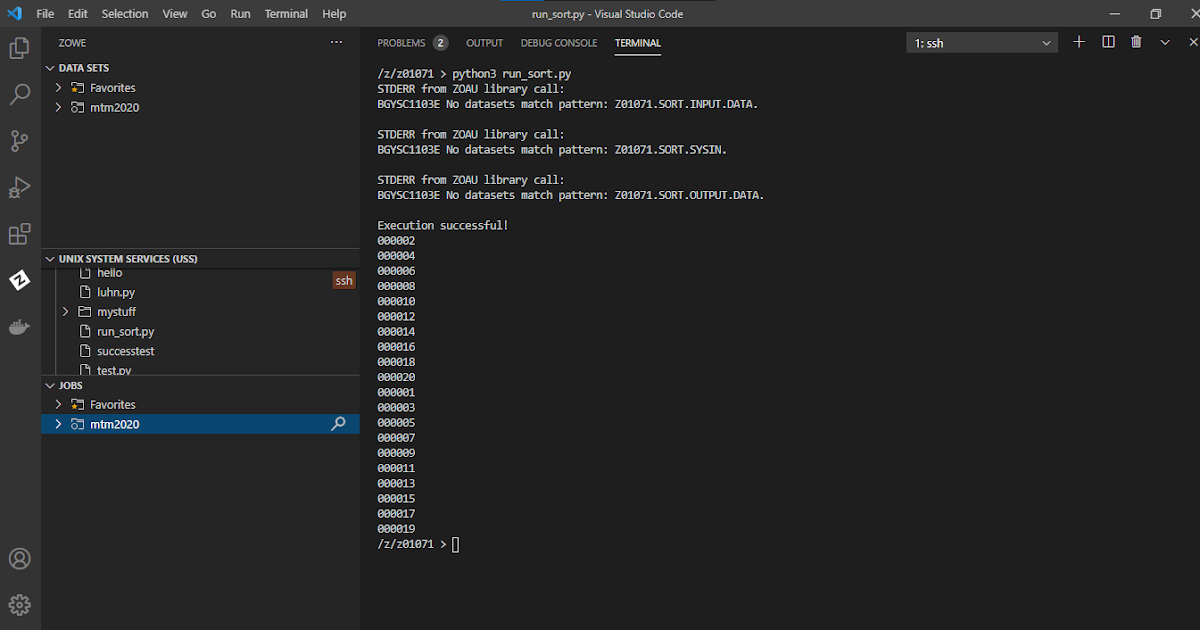The height and width of the screenshot is (630, 1200).
Task: Open the Extensions view icon
Action: coord(20,233)
